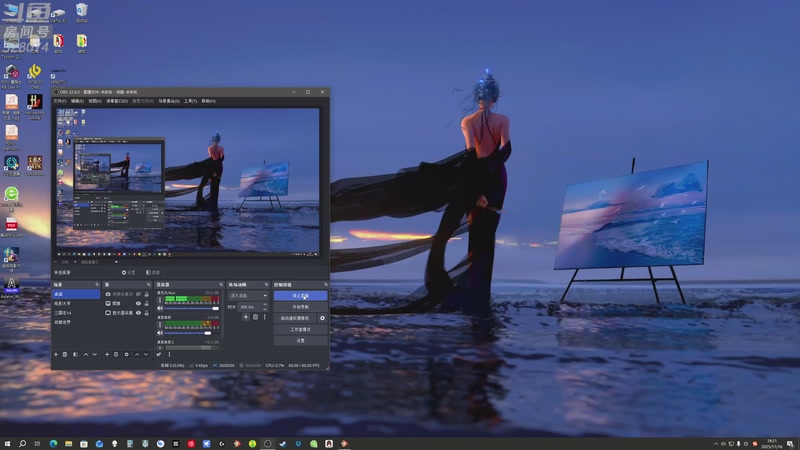Remove the scene transition with the trash icon
This screenshot has height=450, width=800.
pyautogui.click(x=256, y=317)
